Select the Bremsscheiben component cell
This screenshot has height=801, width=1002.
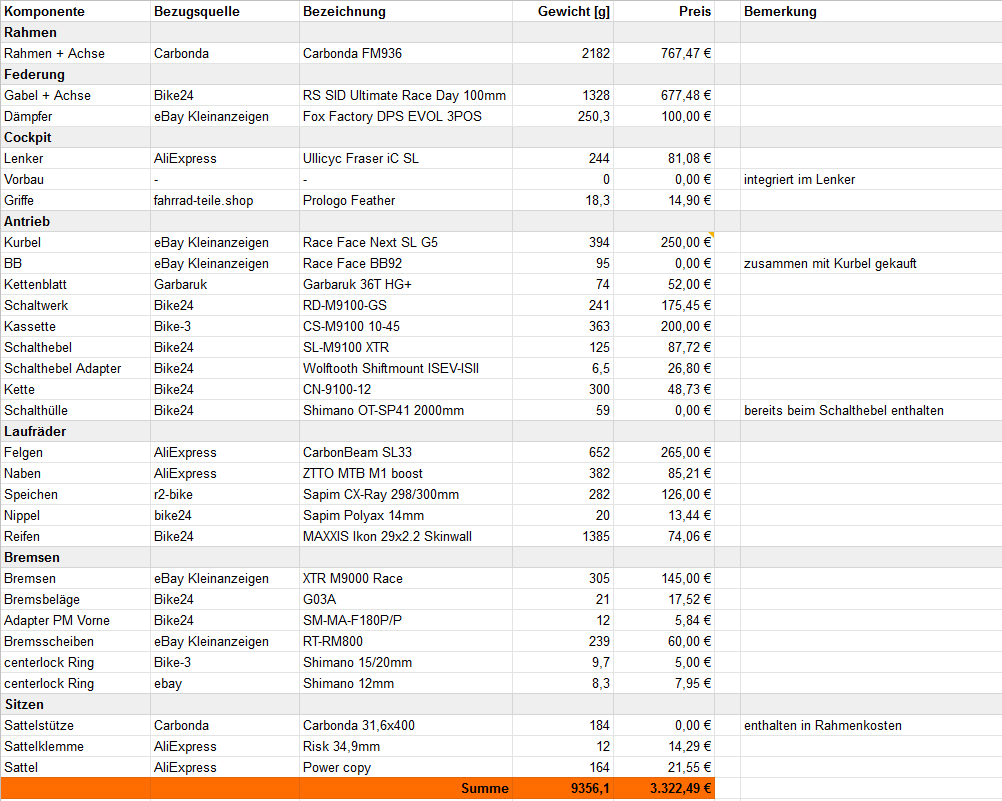tap(75, 642)
